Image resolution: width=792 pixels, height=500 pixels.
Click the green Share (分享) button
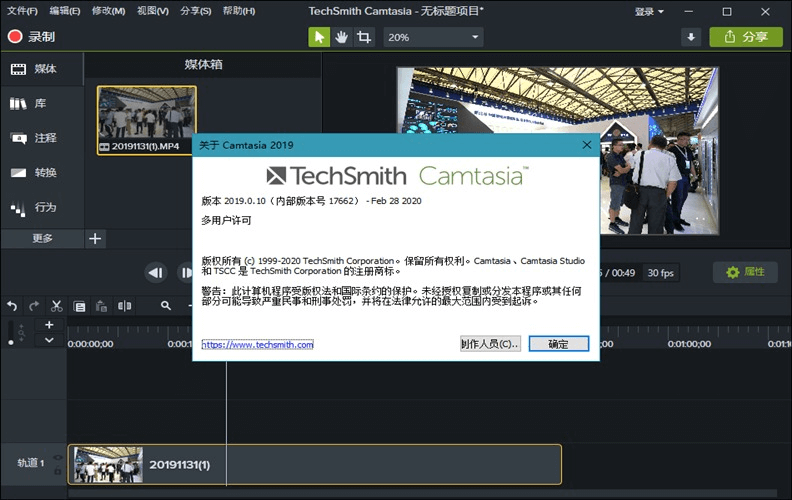(746, 37)
